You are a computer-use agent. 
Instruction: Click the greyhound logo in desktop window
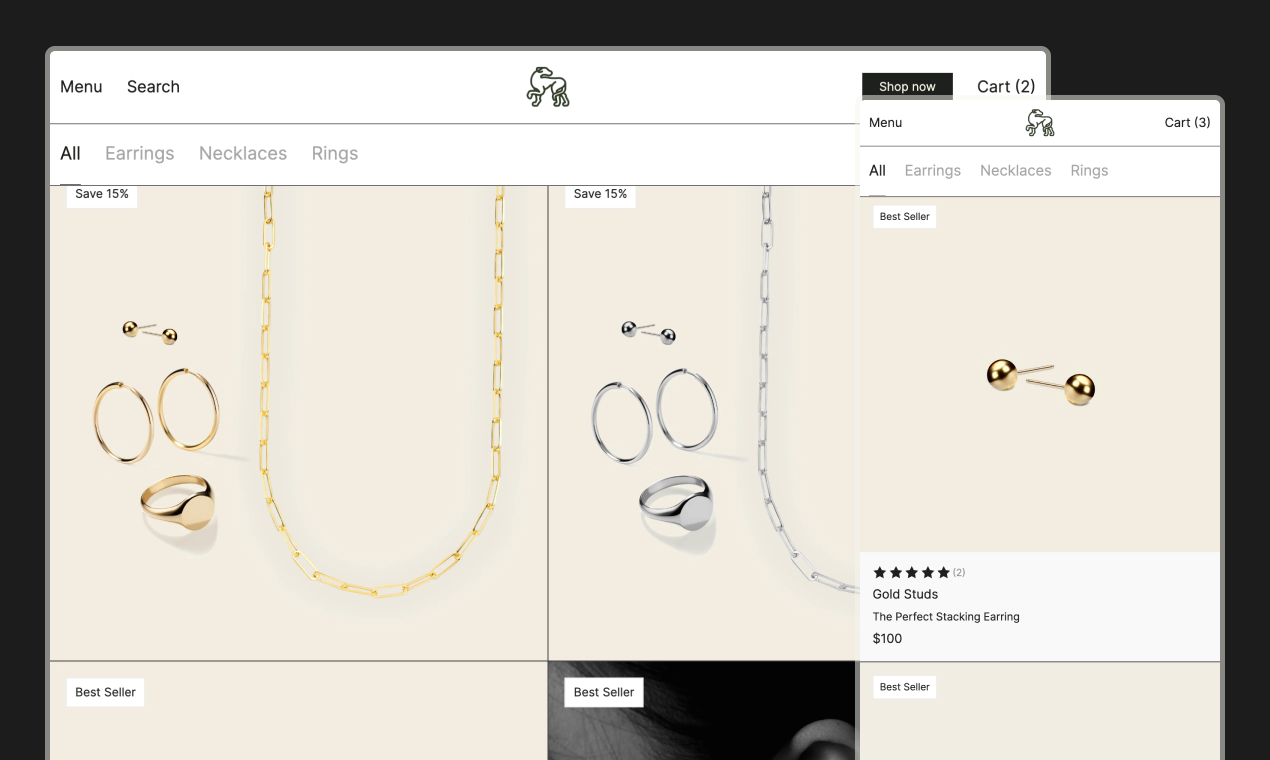[548, 87]
